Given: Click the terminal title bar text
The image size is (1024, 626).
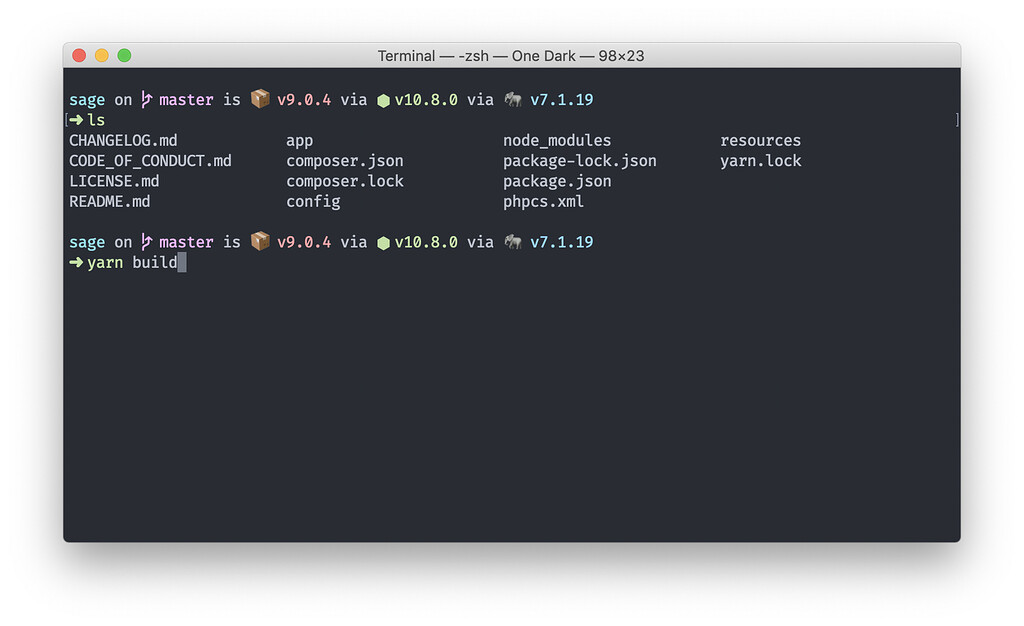Looking at the screenshot, I should click(x=512, y=55).
